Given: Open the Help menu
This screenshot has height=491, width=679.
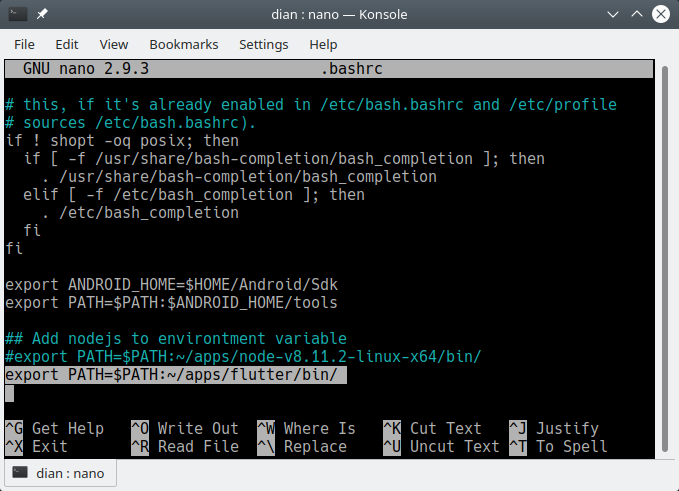Looking at the screenshot, I should pyautogui.click(x=323, y=44).
